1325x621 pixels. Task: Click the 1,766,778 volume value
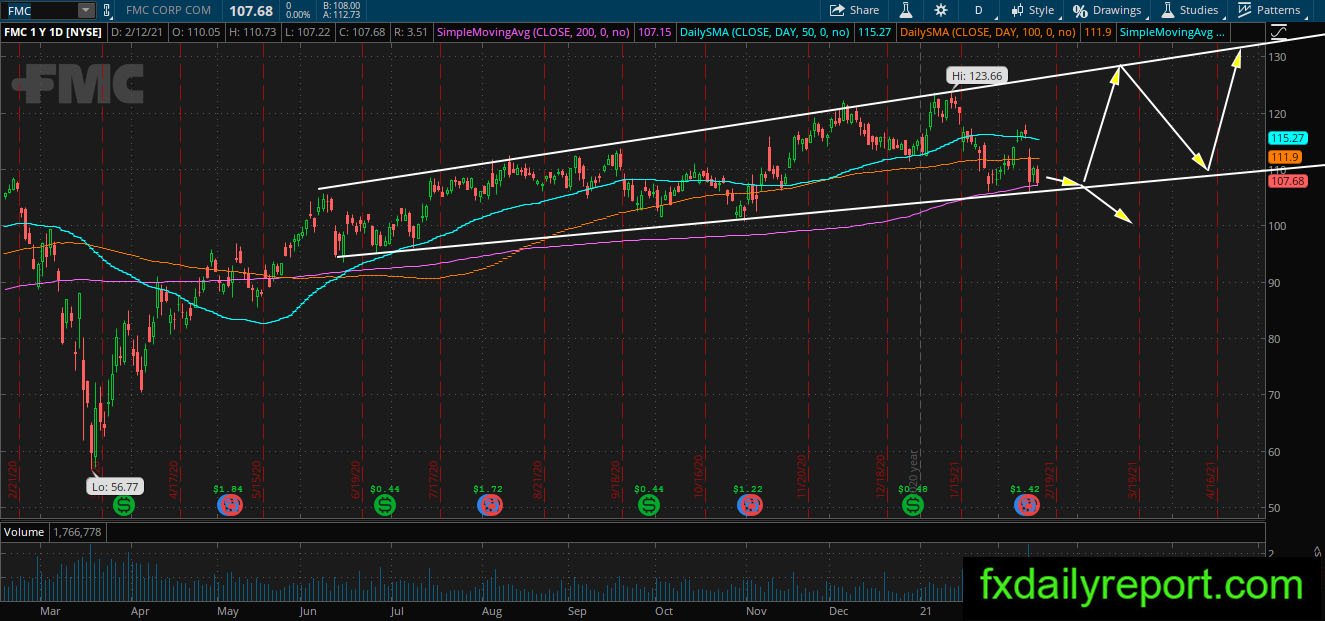coord(77,532)
